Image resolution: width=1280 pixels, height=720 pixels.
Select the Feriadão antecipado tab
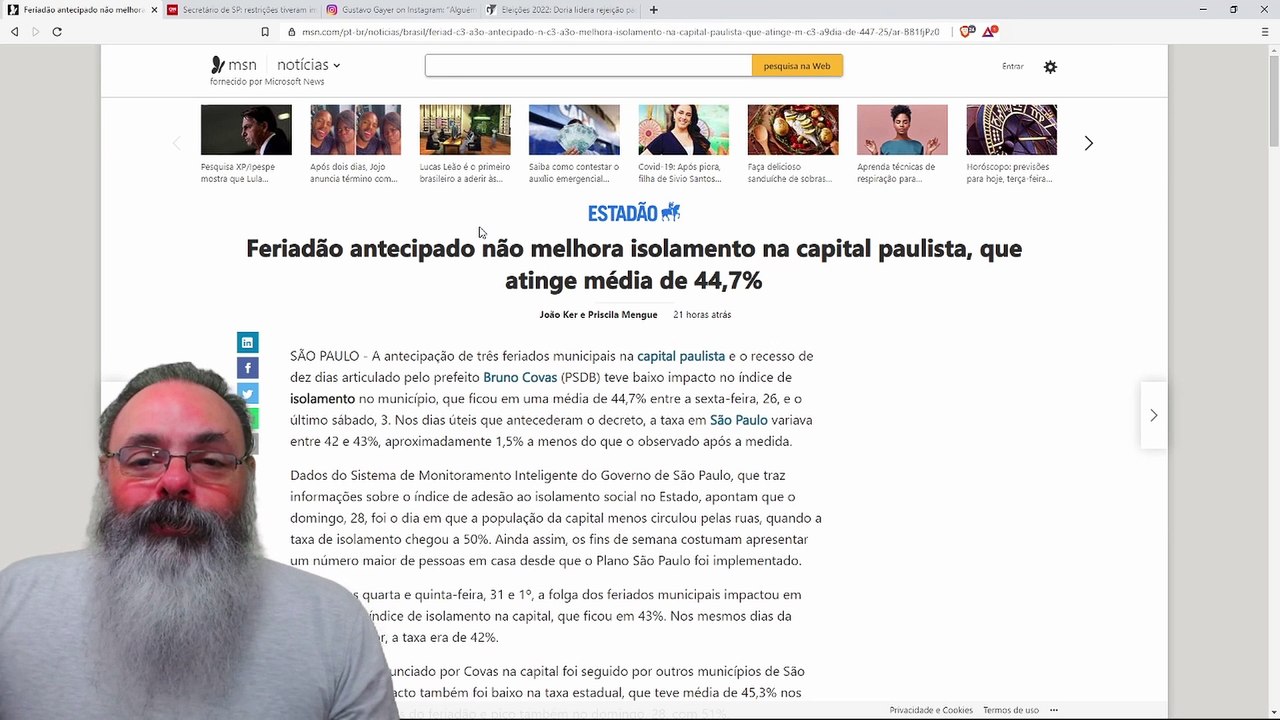click(x=80, y=10)
